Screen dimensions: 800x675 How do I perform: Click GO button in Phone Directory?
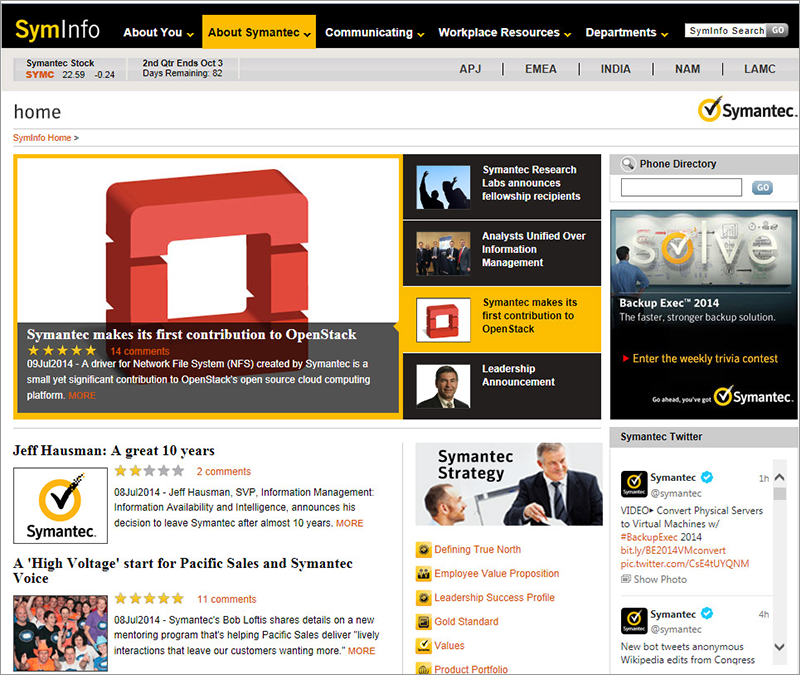762,187
